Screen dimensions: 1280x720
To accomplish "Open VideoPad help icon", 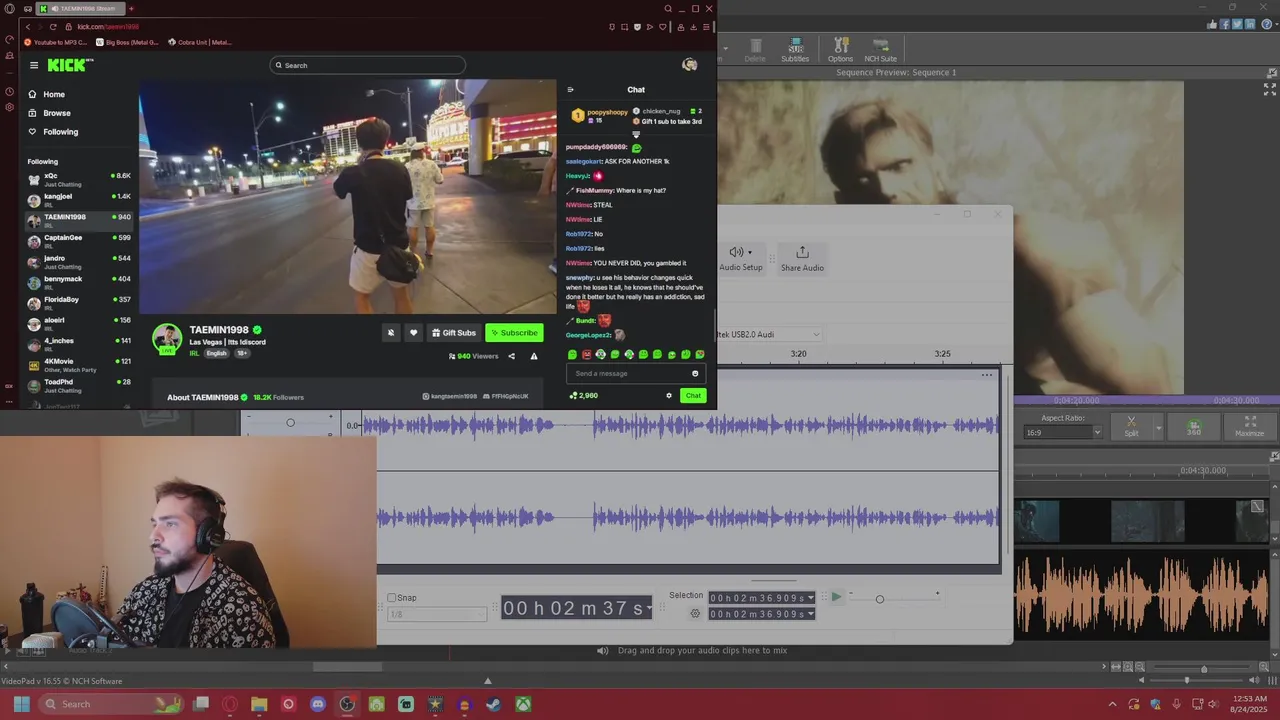I will point(1269,24).
